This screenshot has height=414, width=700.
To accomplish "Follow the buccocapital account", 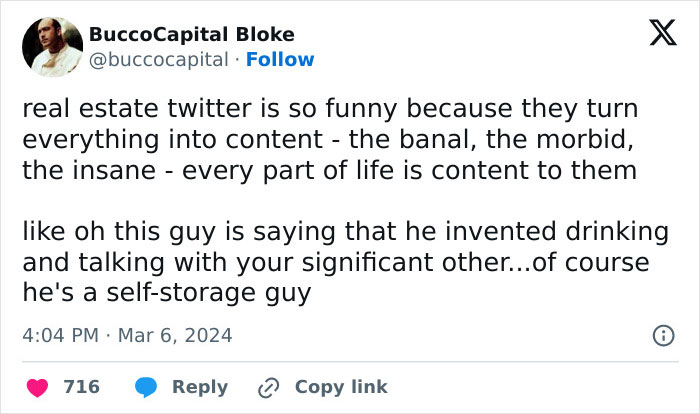I will click(280, 59).
